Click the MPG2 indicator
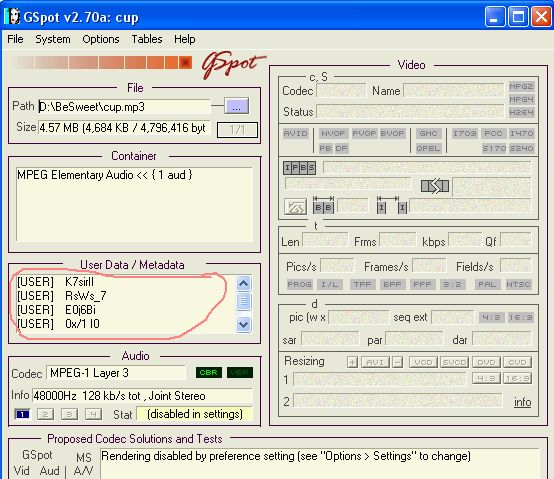Screen dimensions: 554x479 [x=521, y=87]
